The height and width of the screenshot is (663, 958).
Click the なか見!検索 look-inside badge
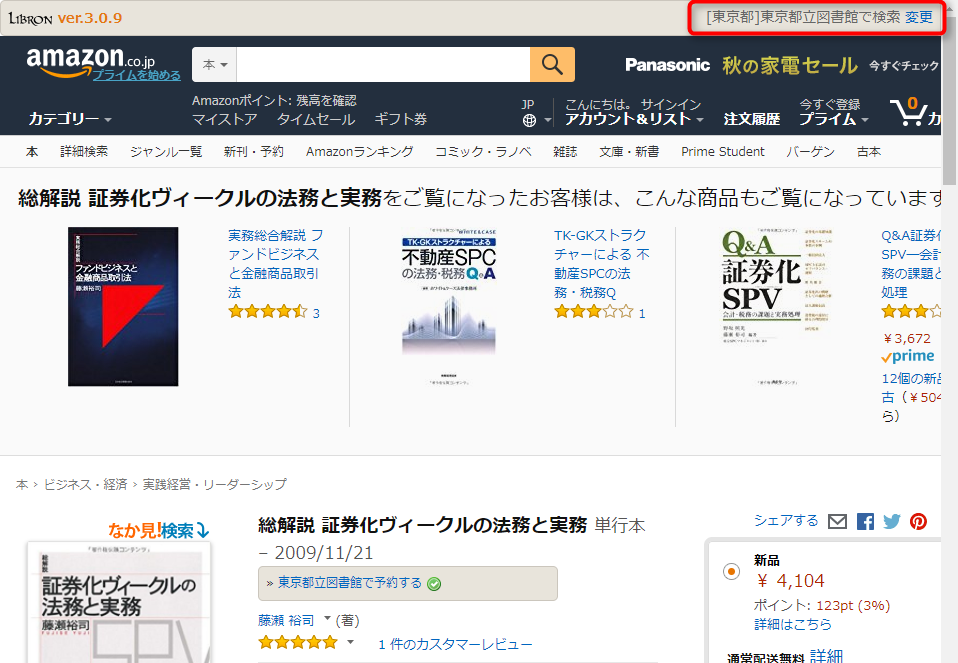(x=159, y=530)
